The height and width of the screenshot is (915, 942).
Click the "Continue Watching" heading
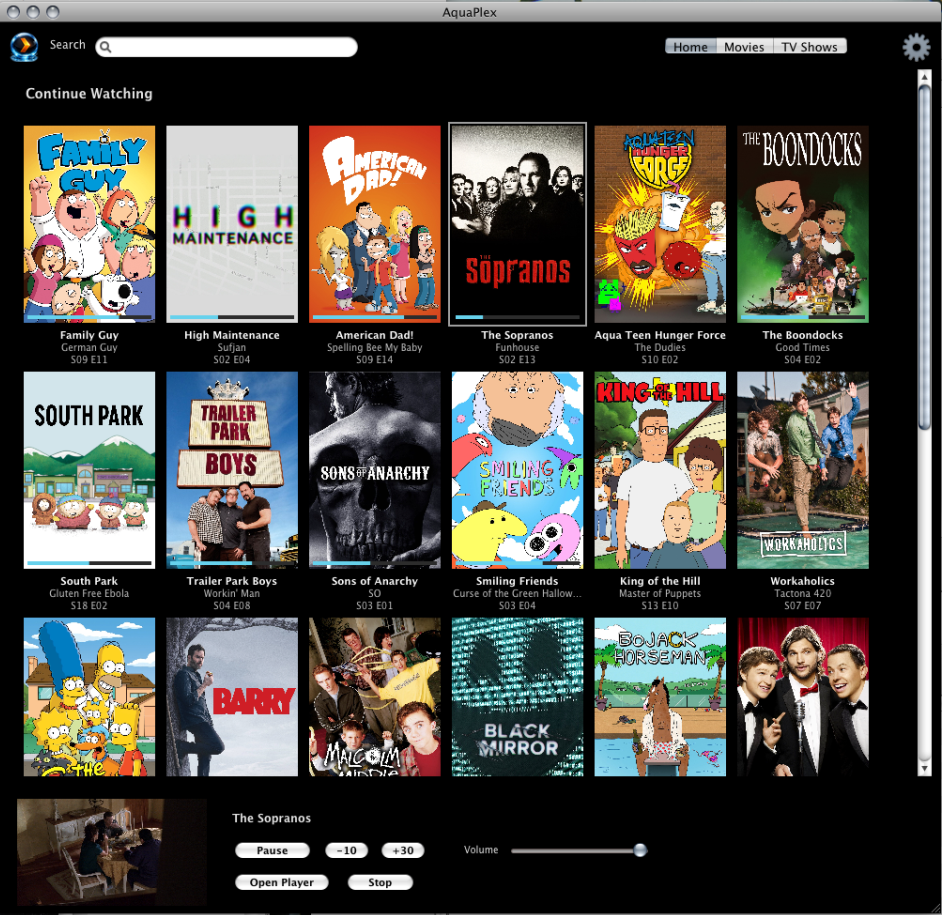tap(89, 94)
